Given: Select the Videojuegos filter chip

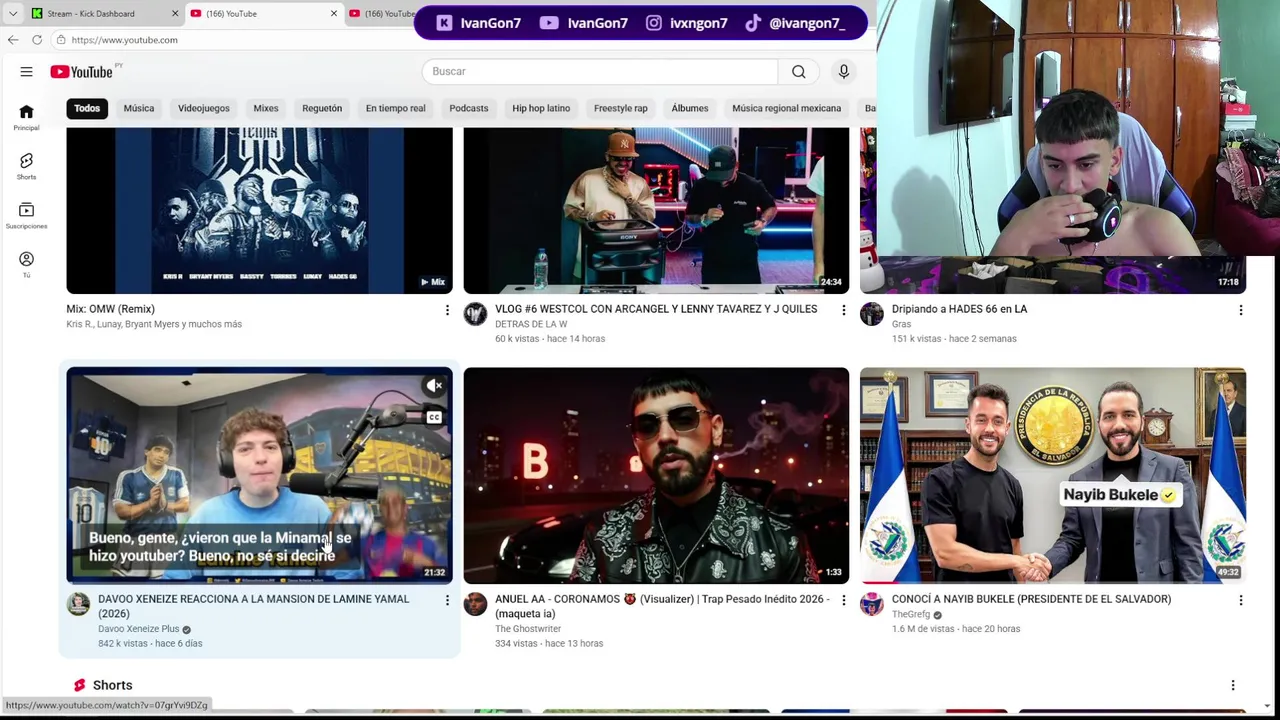Looking at the screenshot, I should point(204,108).
